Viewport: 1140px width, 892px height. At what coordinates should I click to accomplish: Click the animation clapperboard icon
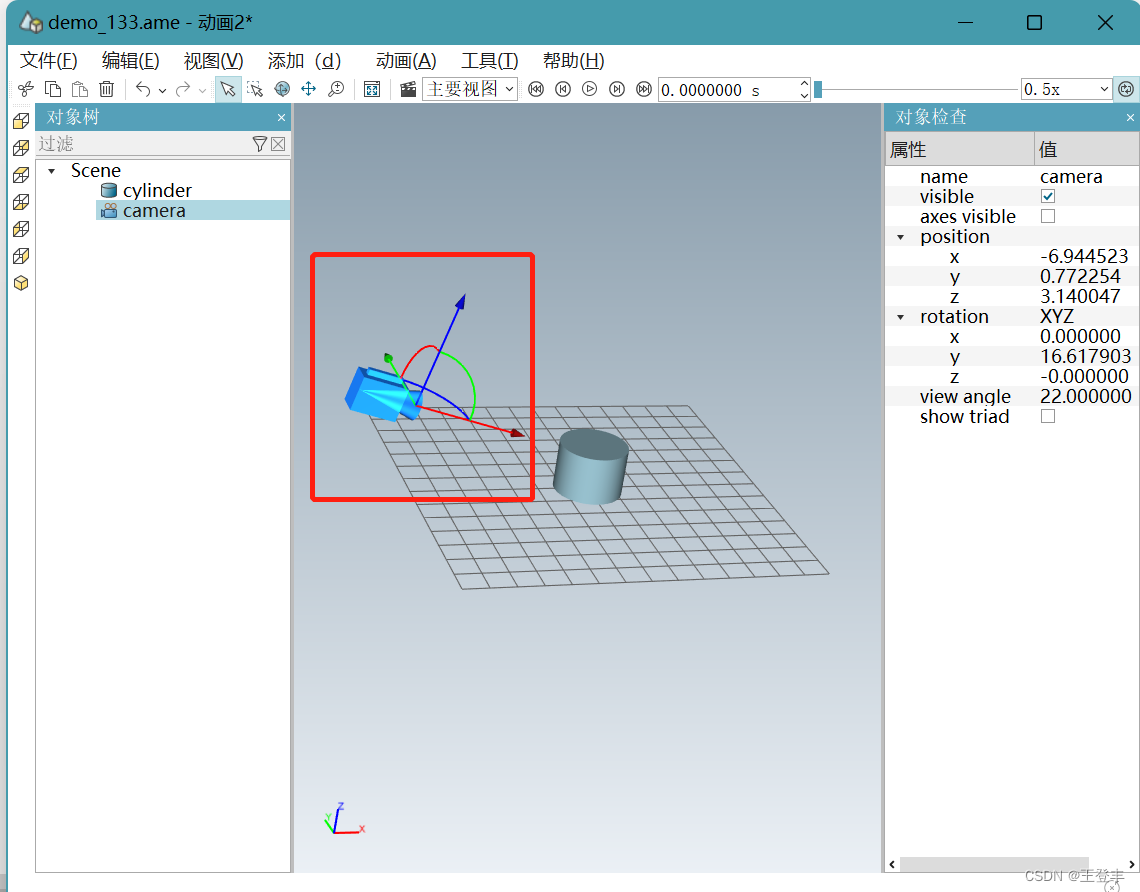(x=407, y=89)
